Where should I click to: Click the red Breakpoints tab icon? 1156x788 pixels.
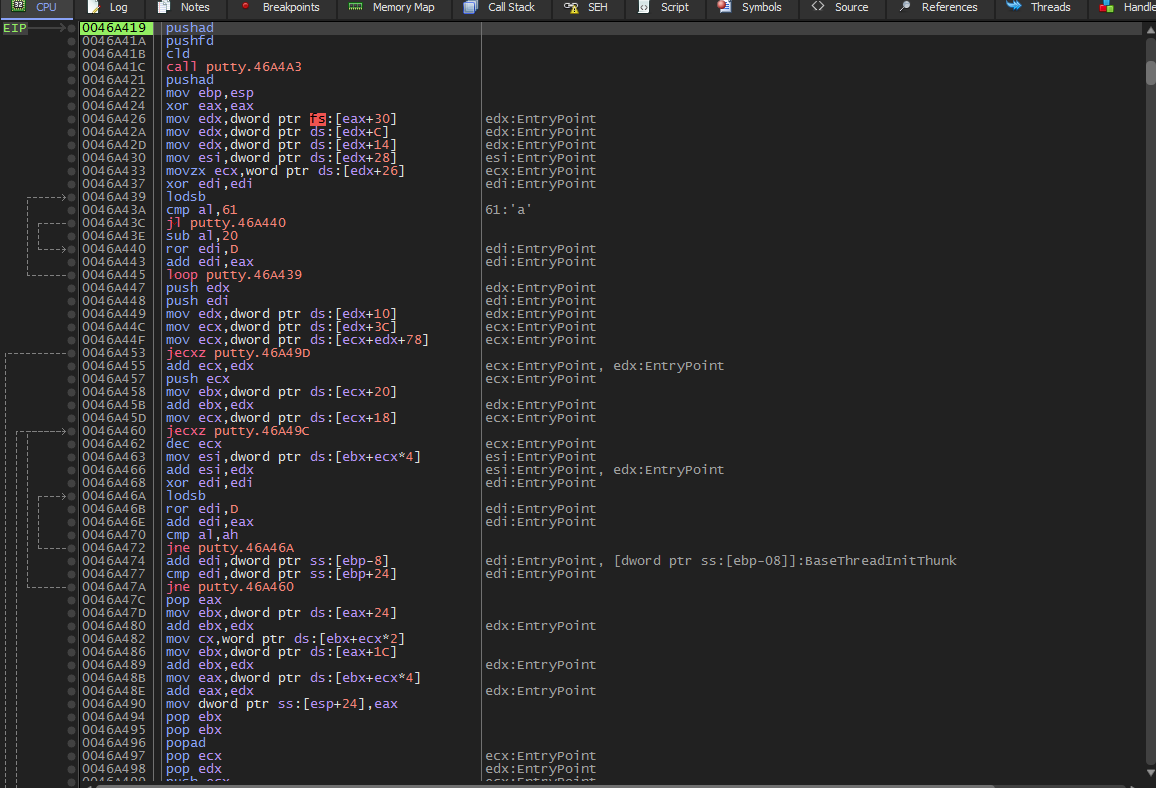click(x=246, y=7)
